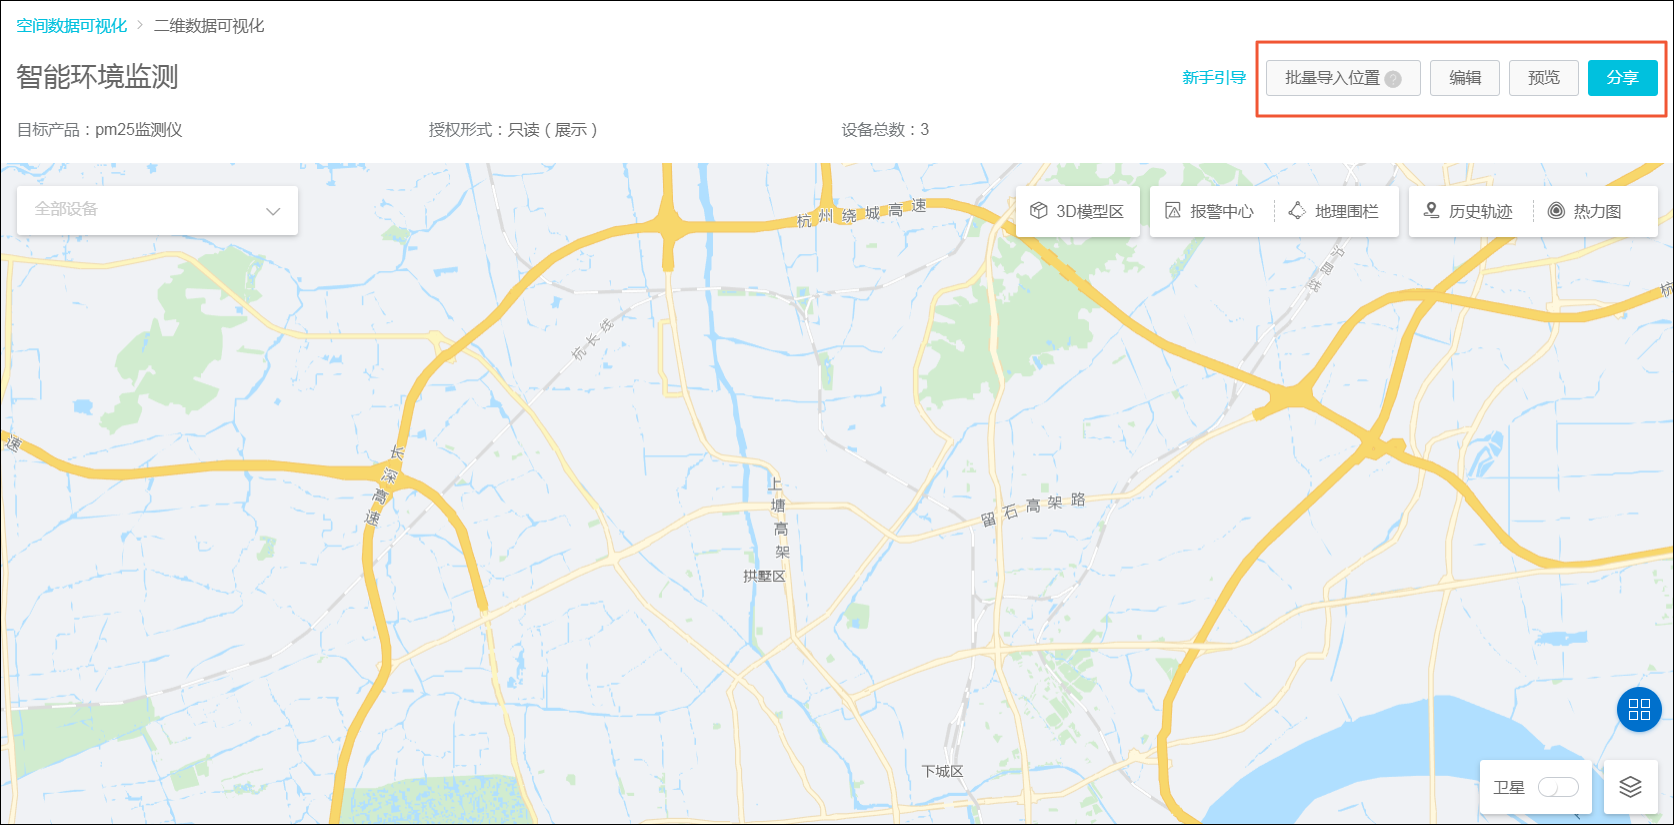Image resolution: width=1674 pixels, height=825 pixels.
Task: Click 二维数据可视化 breadcrumb item
Action: tap(209, 26)
